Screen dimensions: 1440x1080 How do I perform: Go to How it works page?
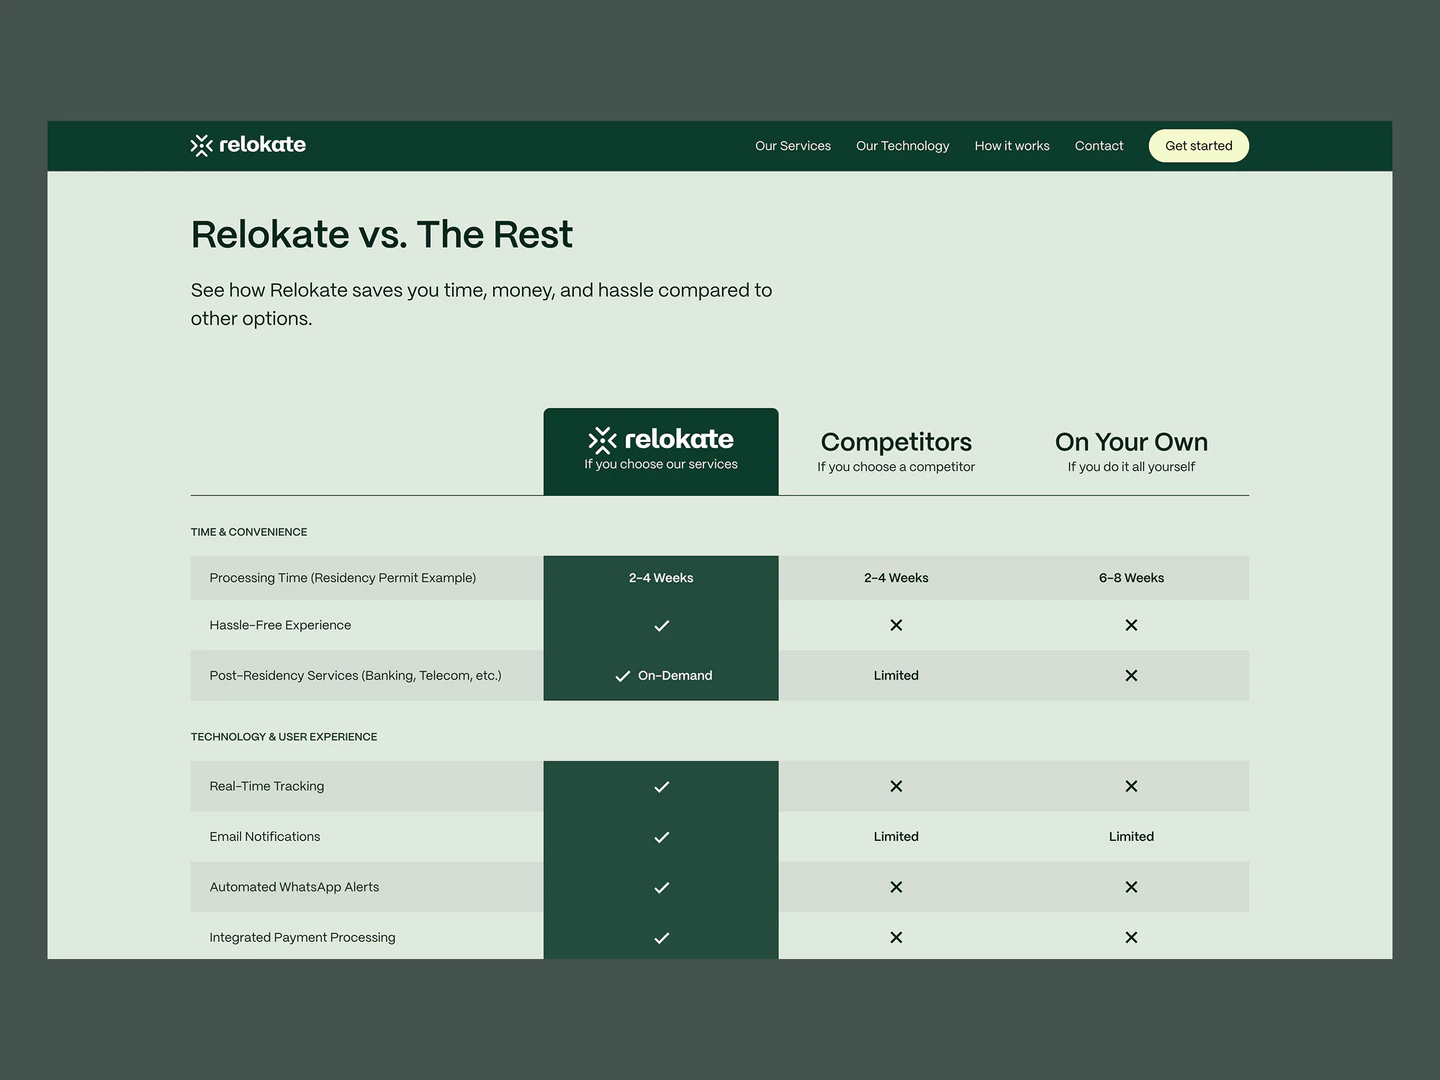[x=1012, y=146]
